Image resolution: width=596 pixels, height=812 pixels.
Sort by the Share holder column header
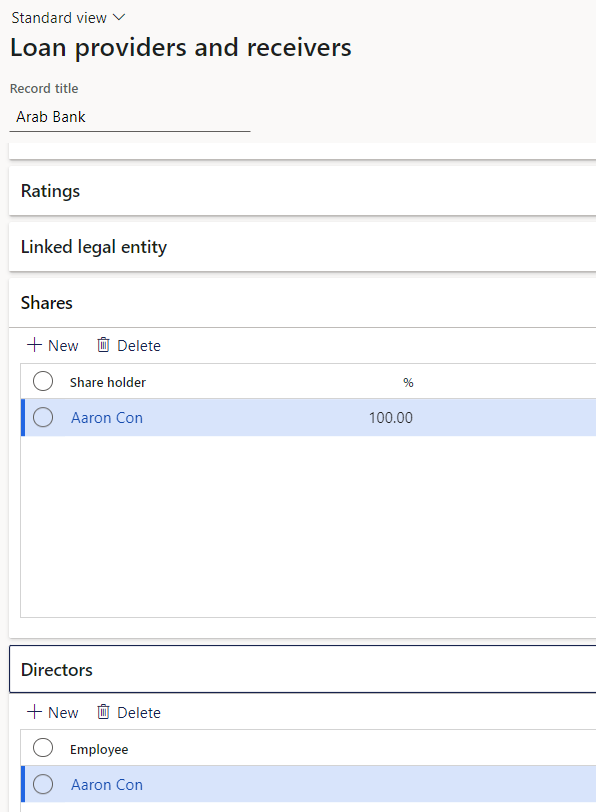[x=108, y=383]
